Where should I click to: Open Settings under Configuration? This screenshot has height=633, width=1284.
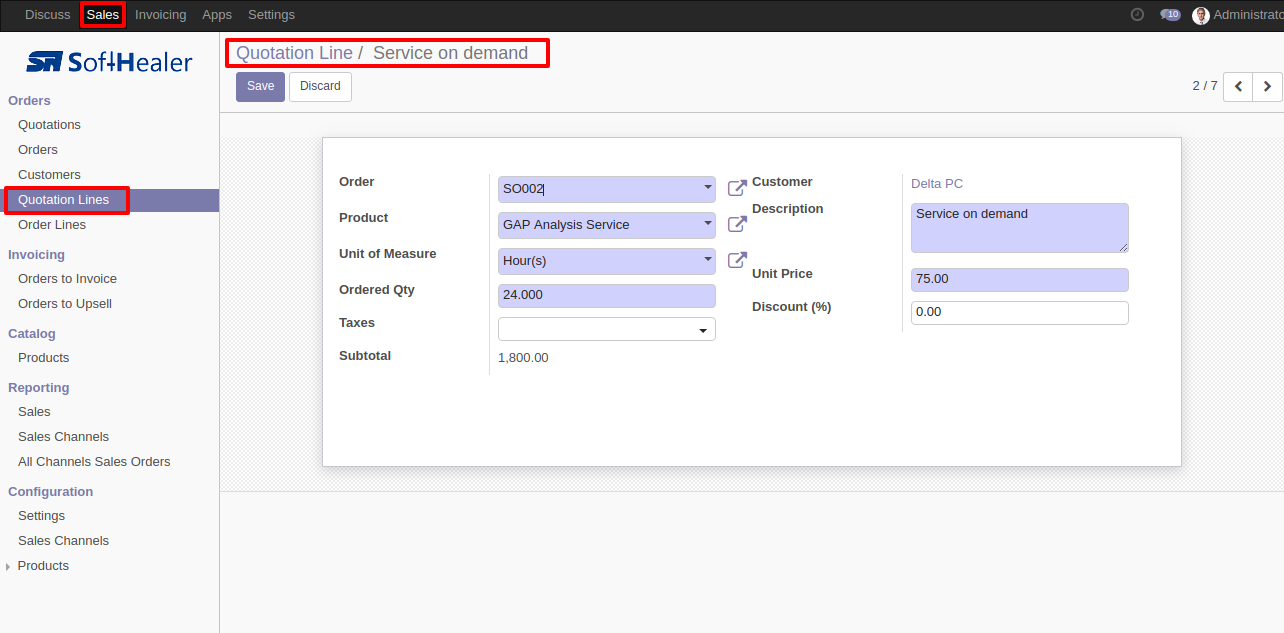[41, 516]
